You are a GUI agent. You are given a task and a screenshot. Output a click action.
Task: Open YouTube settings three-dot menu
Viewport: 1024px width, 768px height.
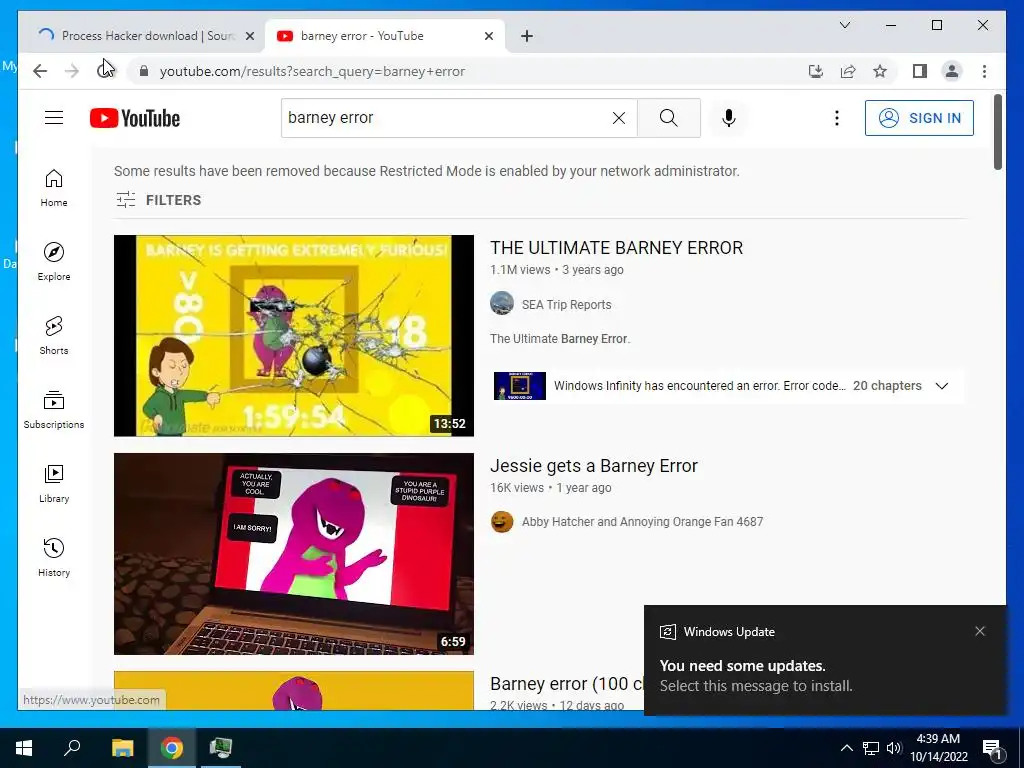point(837,118)
